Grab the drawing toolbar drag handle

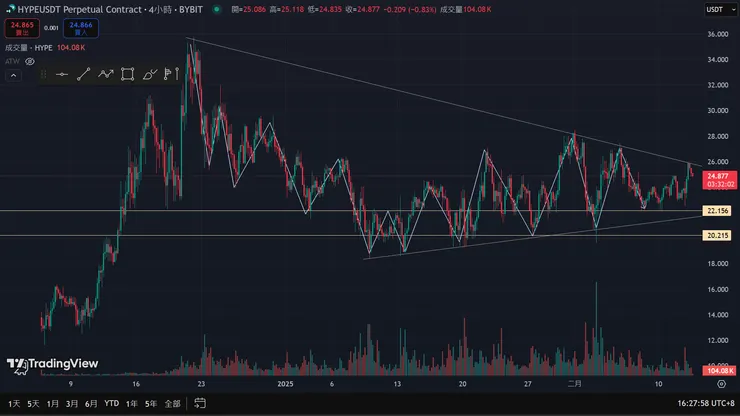(x=43, y=74)
